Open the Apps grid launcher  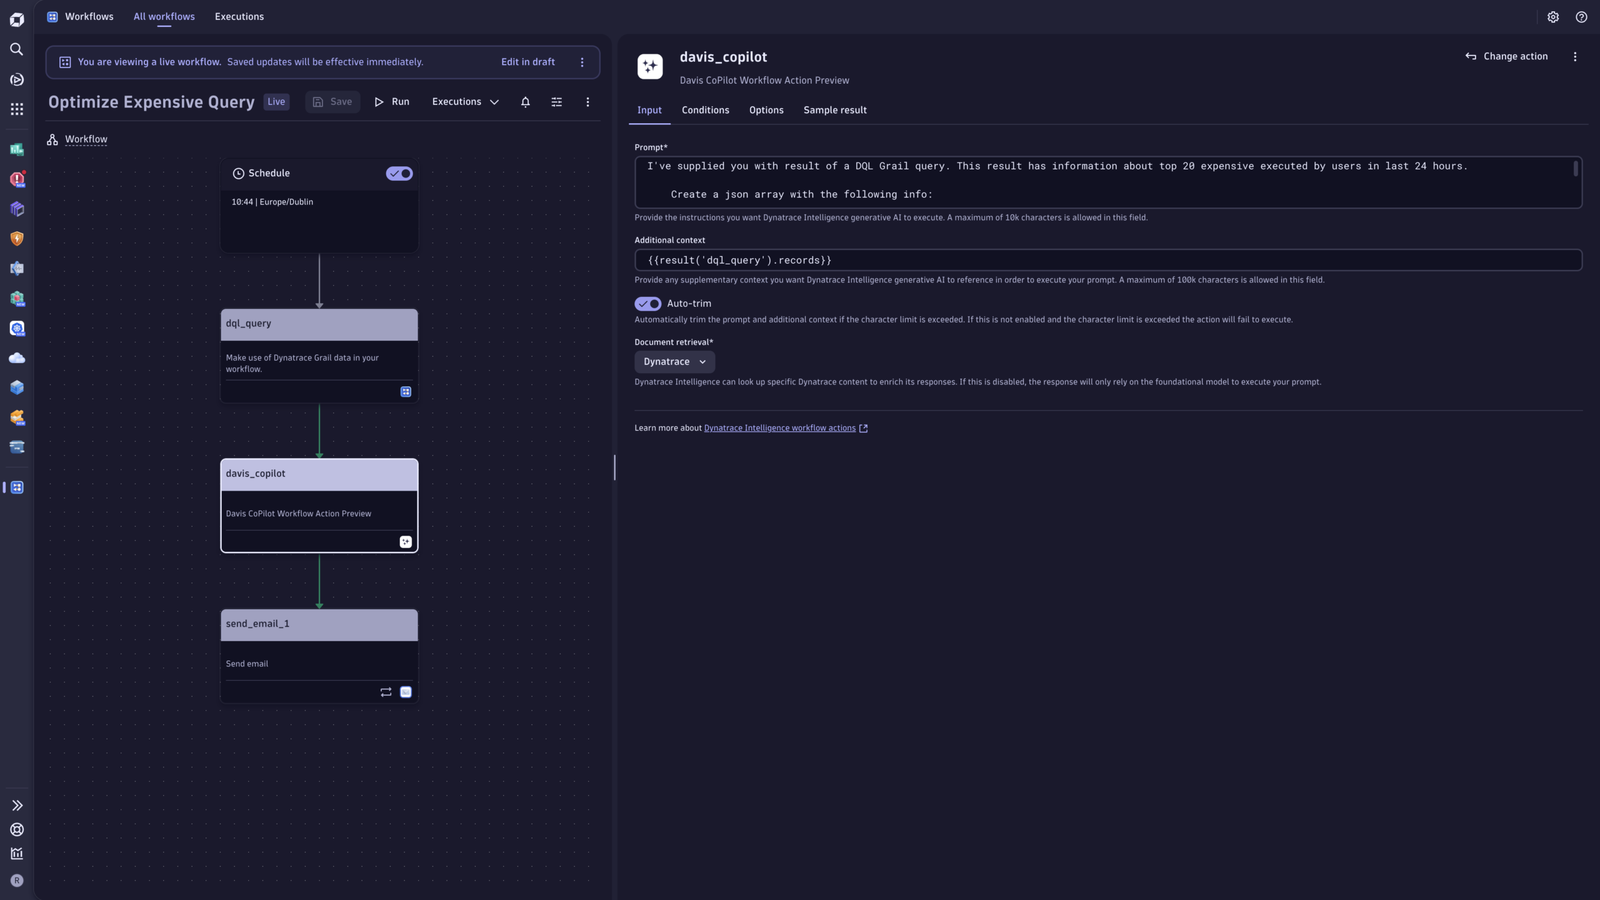[x=17, y=109]
